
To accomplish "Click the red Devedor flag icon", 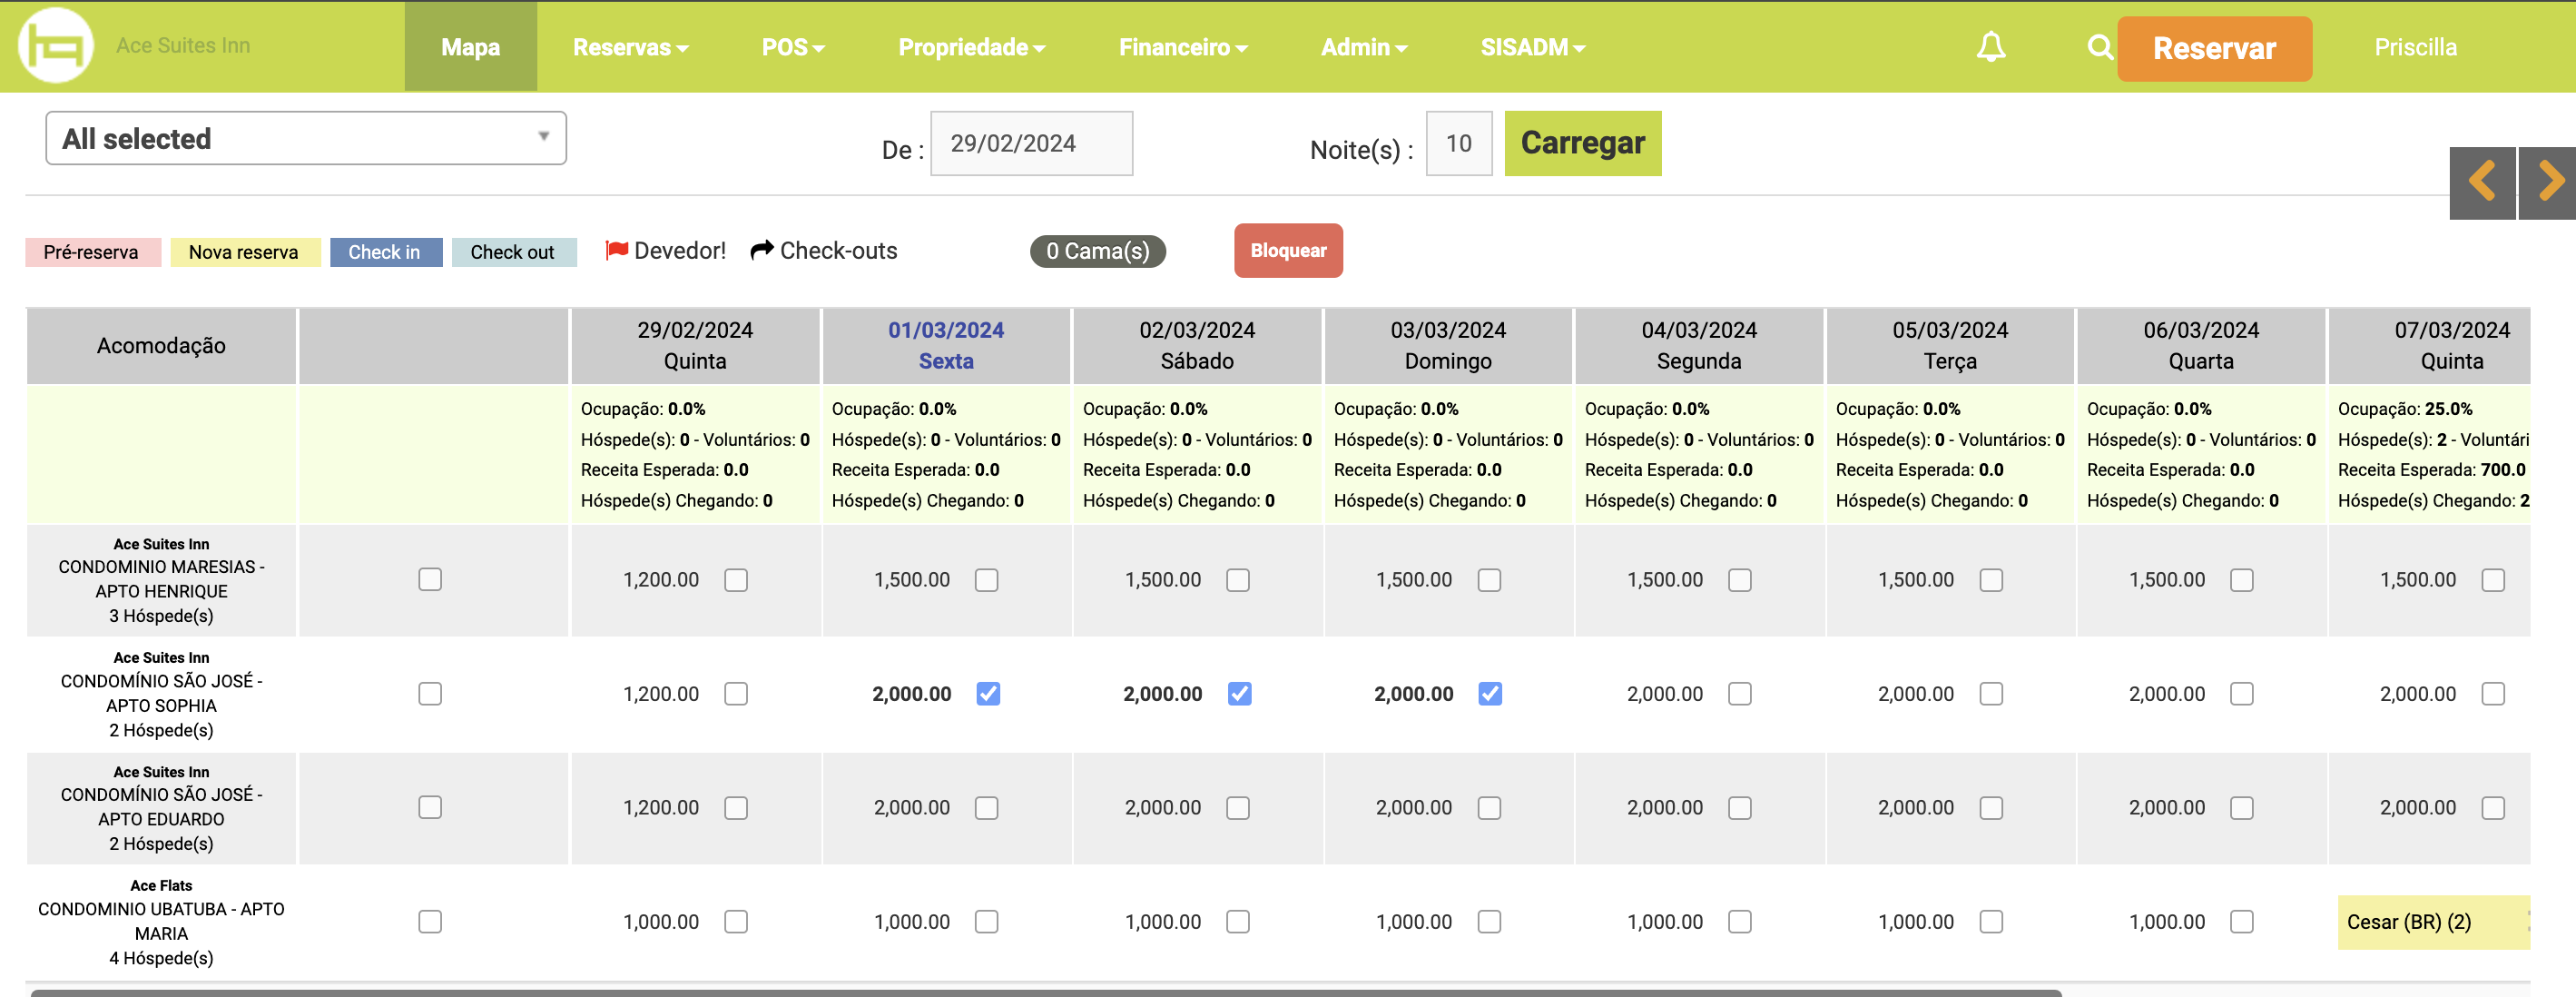I will pyautogui.click(x=616, y=250).
